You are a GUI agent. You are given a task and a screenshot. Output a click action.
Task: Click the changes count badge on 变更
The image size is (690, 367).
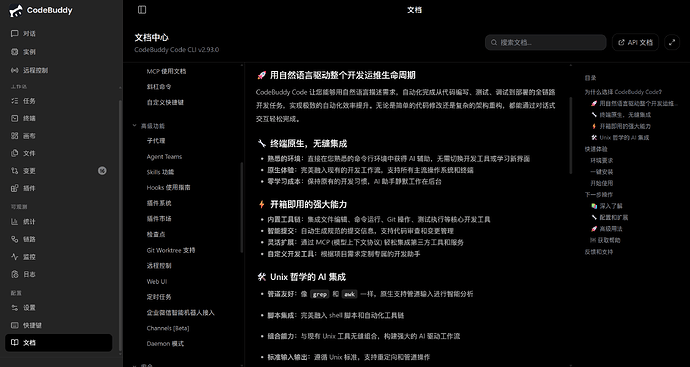pyautogui.click(x=102, y=171)
